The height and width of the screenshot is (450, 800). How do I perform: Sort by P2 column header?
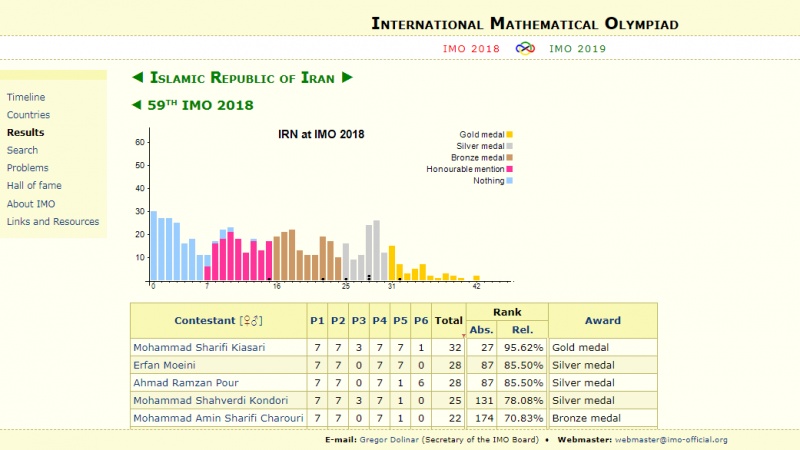point(338,320)
